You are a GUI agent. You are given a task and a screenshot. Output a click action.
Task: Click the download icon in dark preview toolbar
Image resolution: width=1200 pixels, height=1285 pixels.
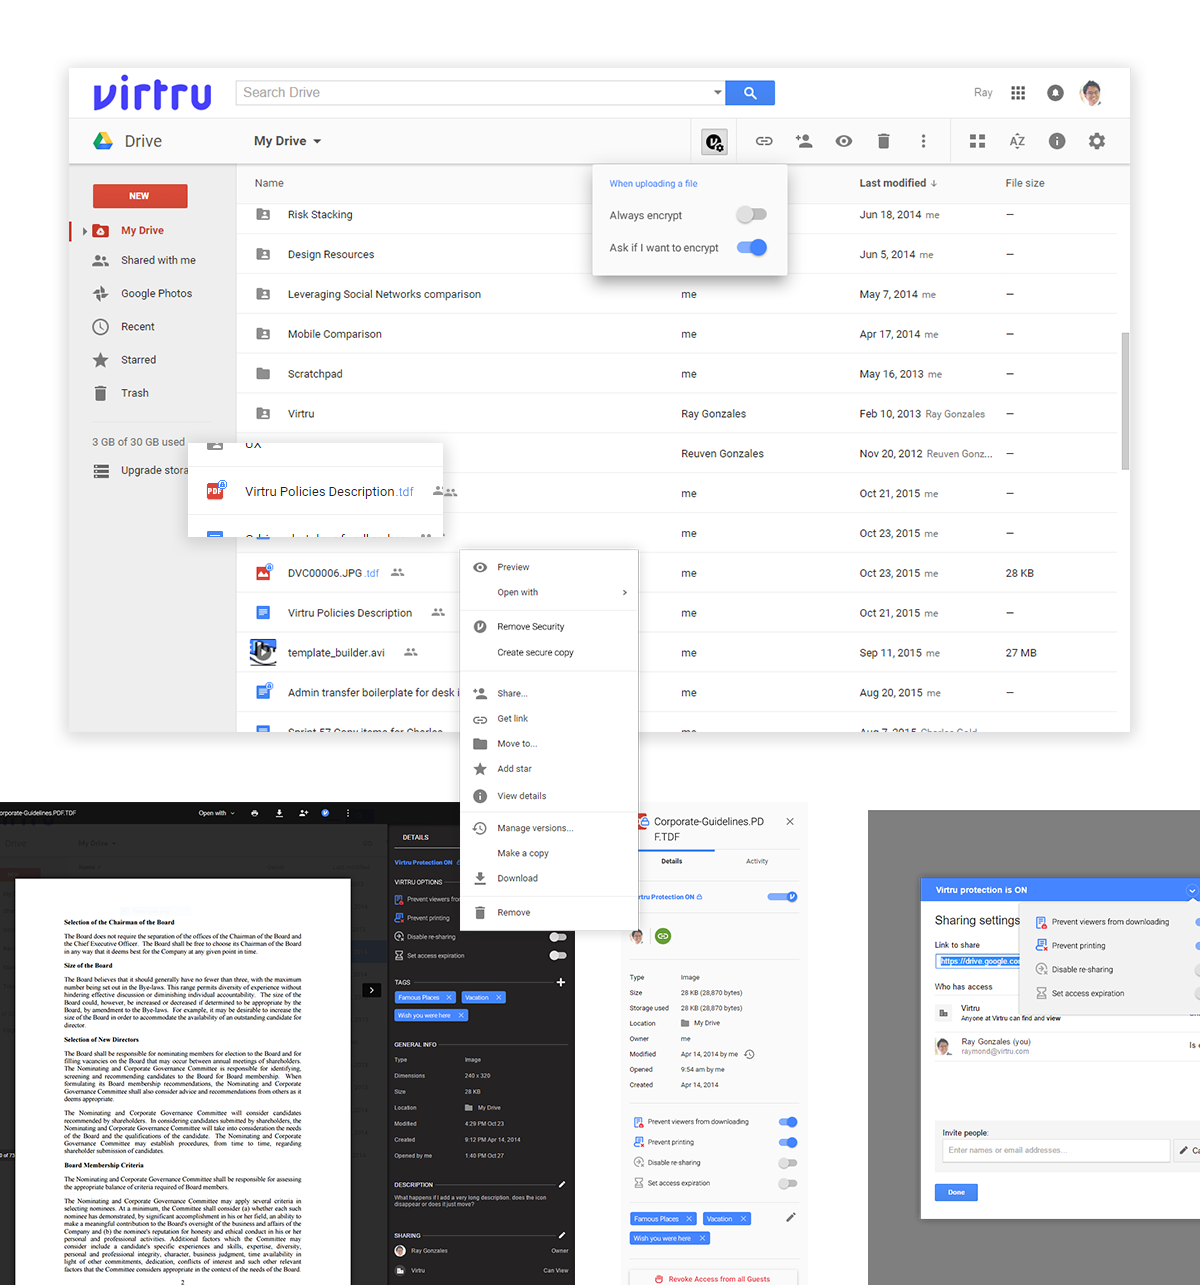pos(279,813)
